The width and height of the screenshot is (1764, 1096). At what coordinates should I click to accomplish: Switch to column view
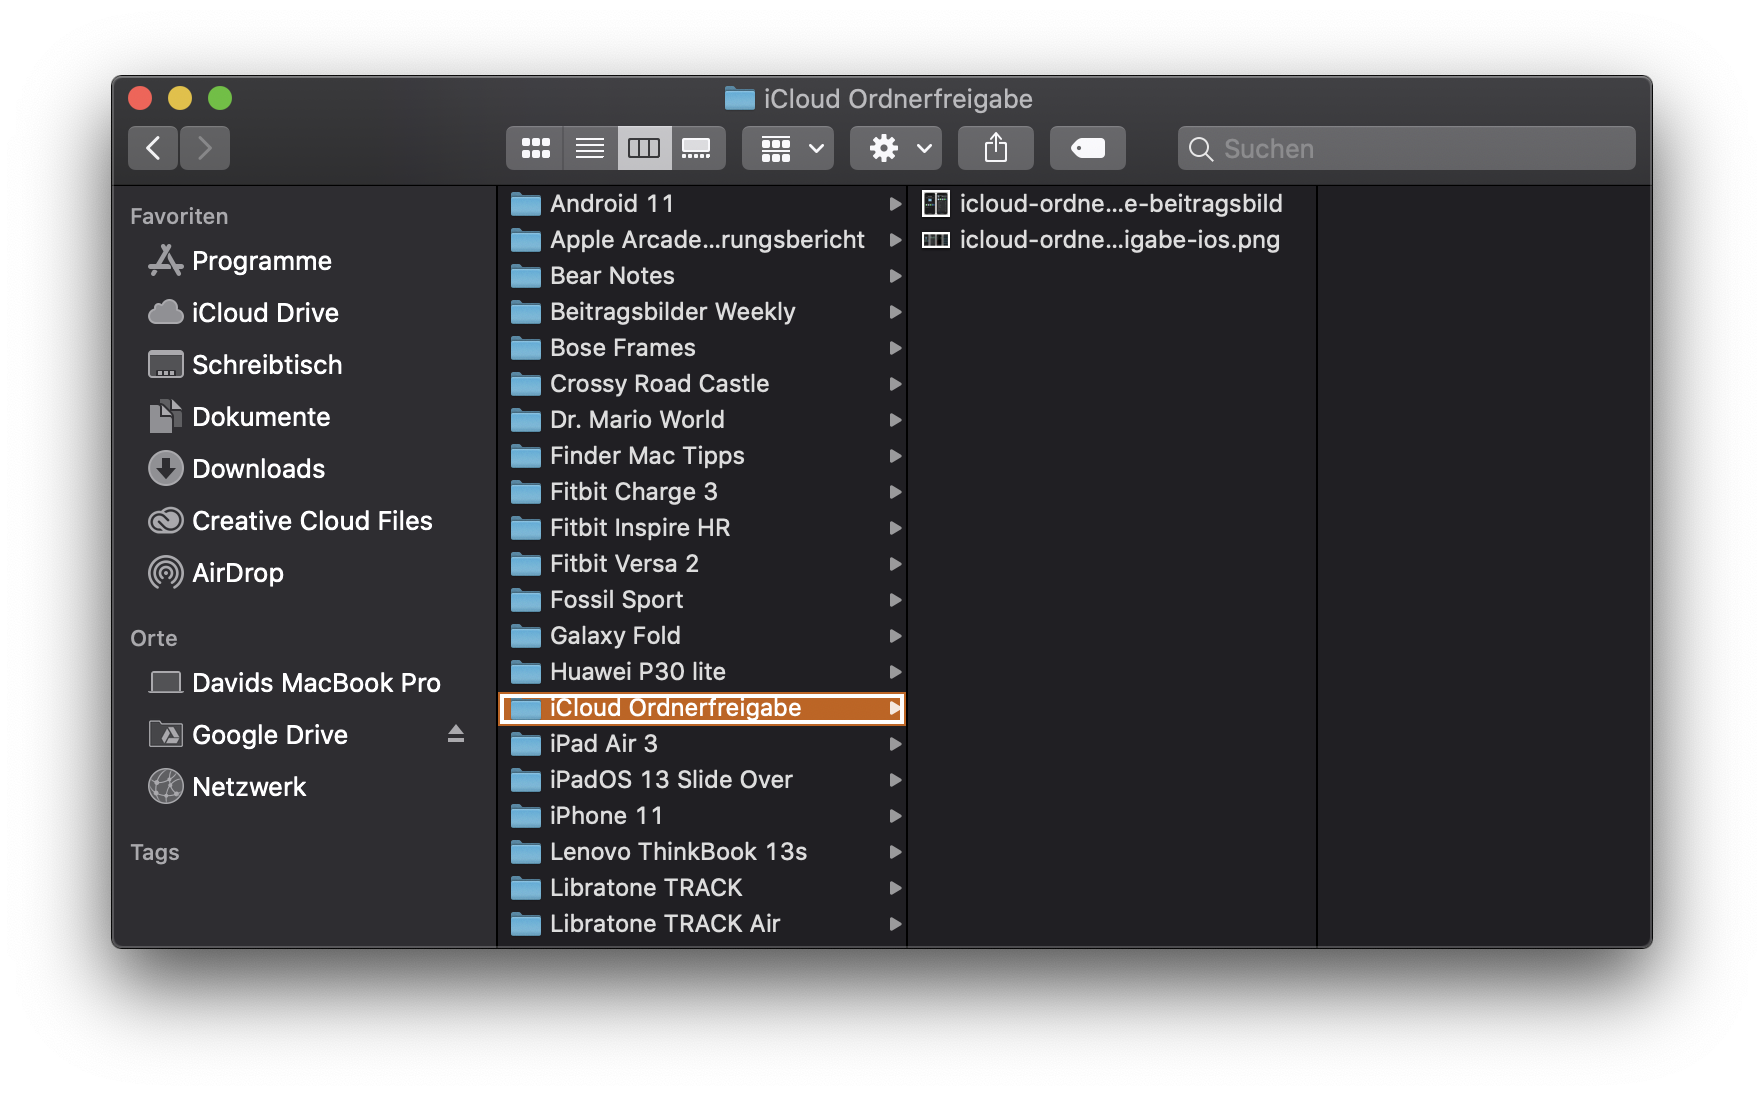pos(644,148)
